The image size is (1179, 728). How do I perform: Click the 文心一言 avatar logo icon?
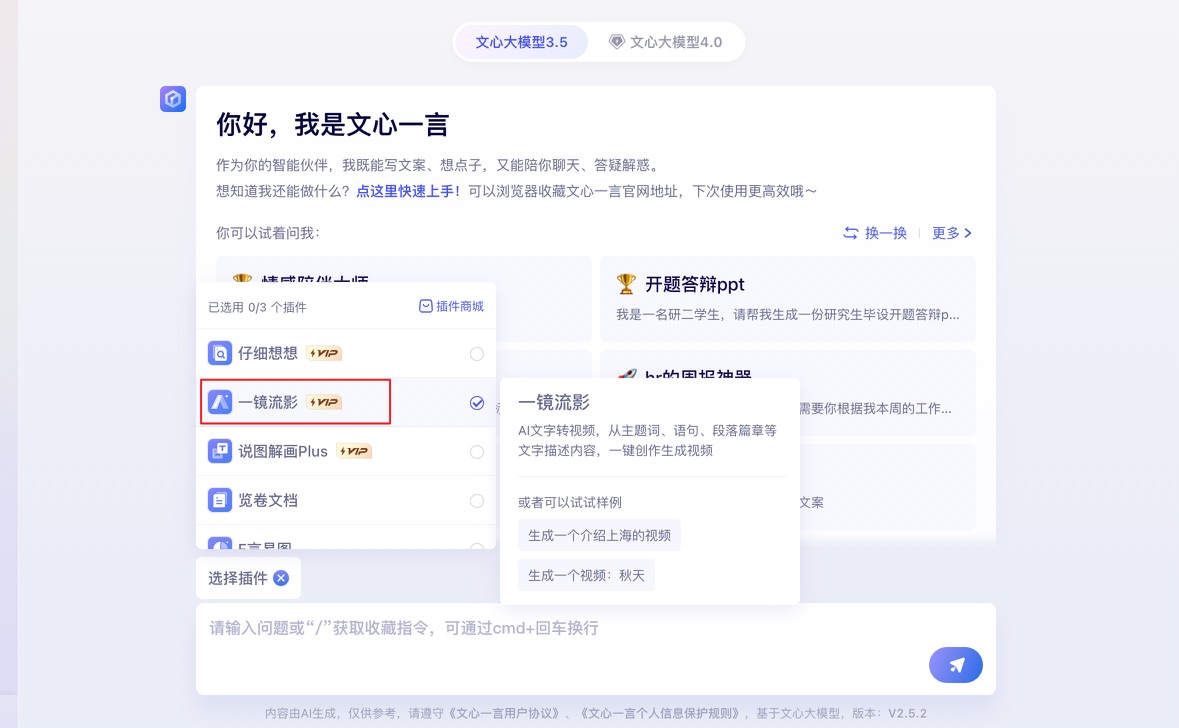[x=173, y=99]
